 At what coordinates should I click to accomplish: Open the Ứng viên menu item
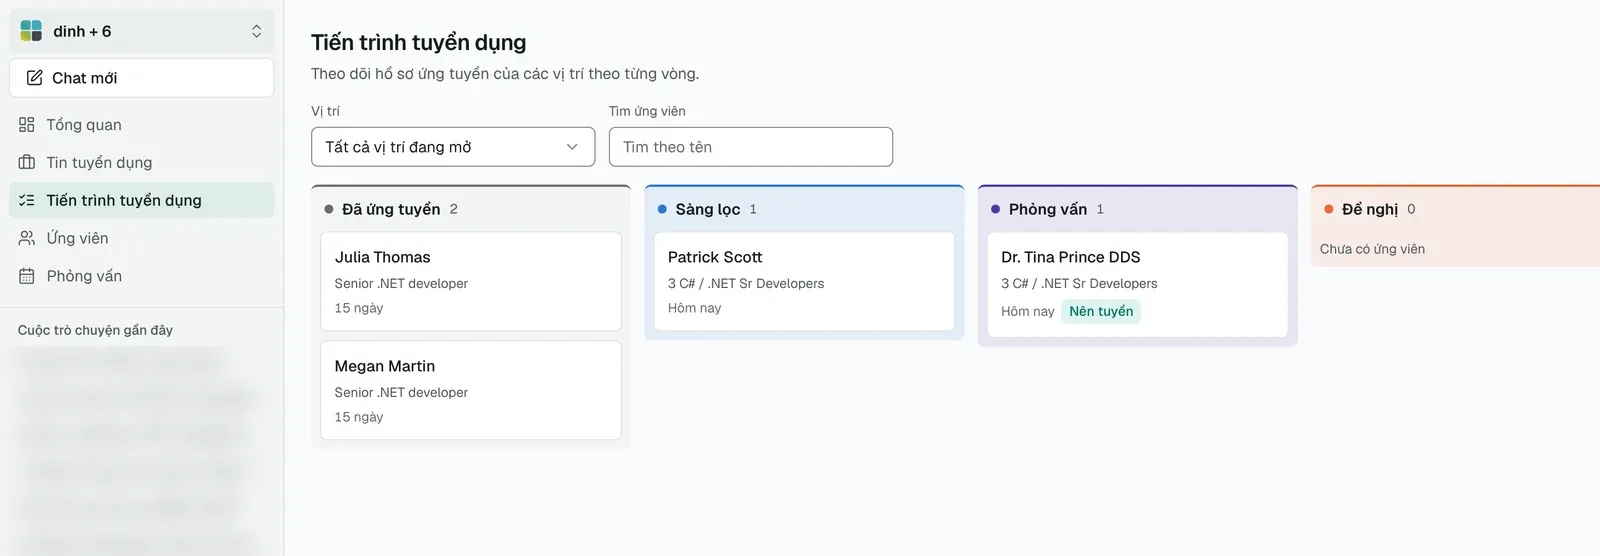click(142, 238)
